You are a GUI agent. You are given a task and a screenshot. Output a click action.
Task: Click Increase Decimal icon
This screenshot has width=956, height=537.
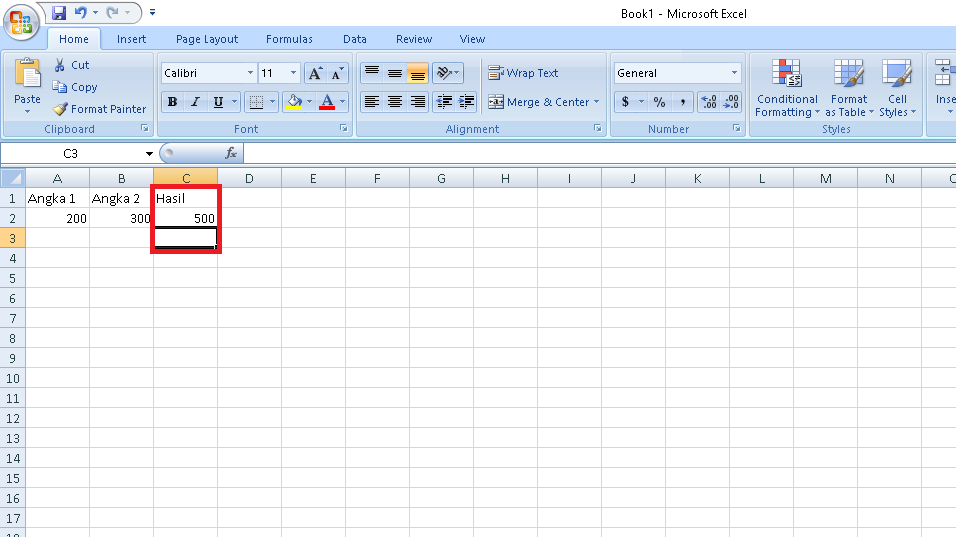click(708, 102)
